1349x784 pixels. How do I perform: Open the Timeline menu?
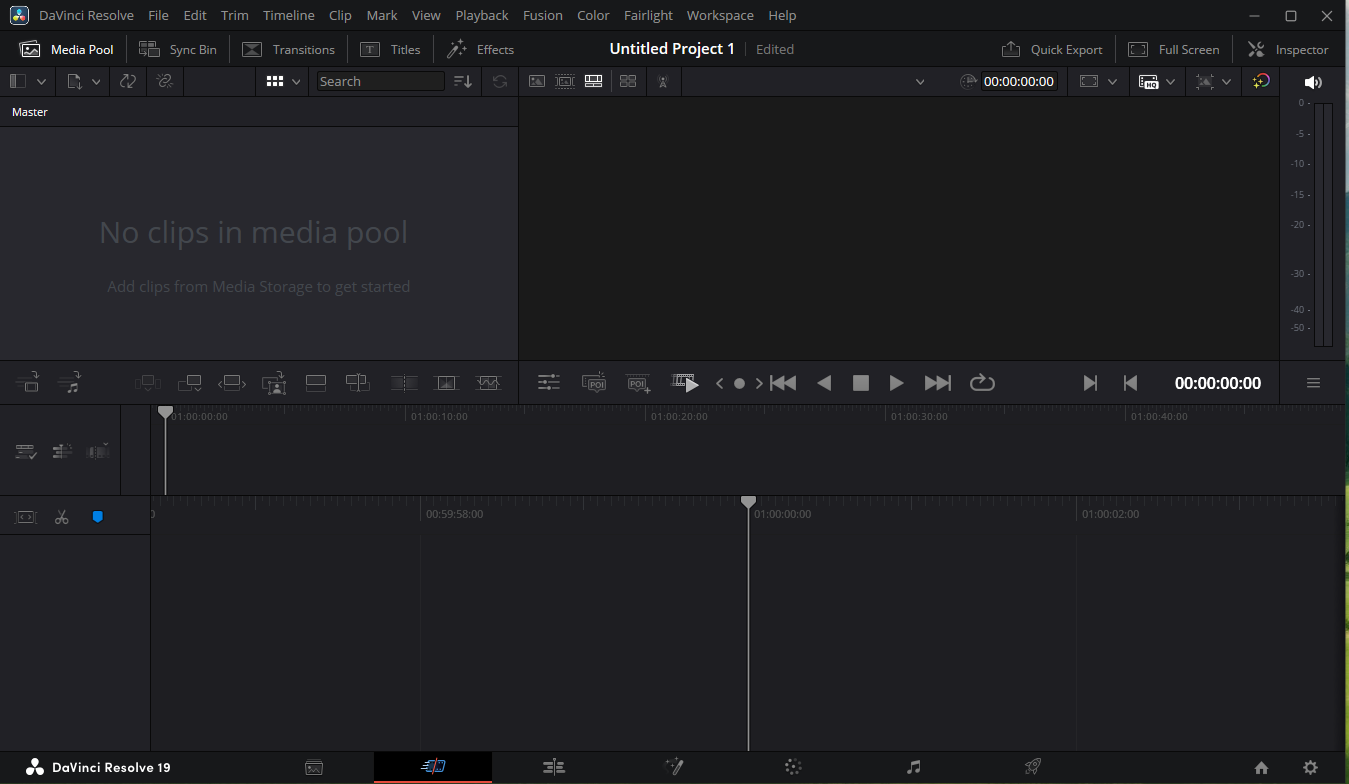click(x=289, y=15)
